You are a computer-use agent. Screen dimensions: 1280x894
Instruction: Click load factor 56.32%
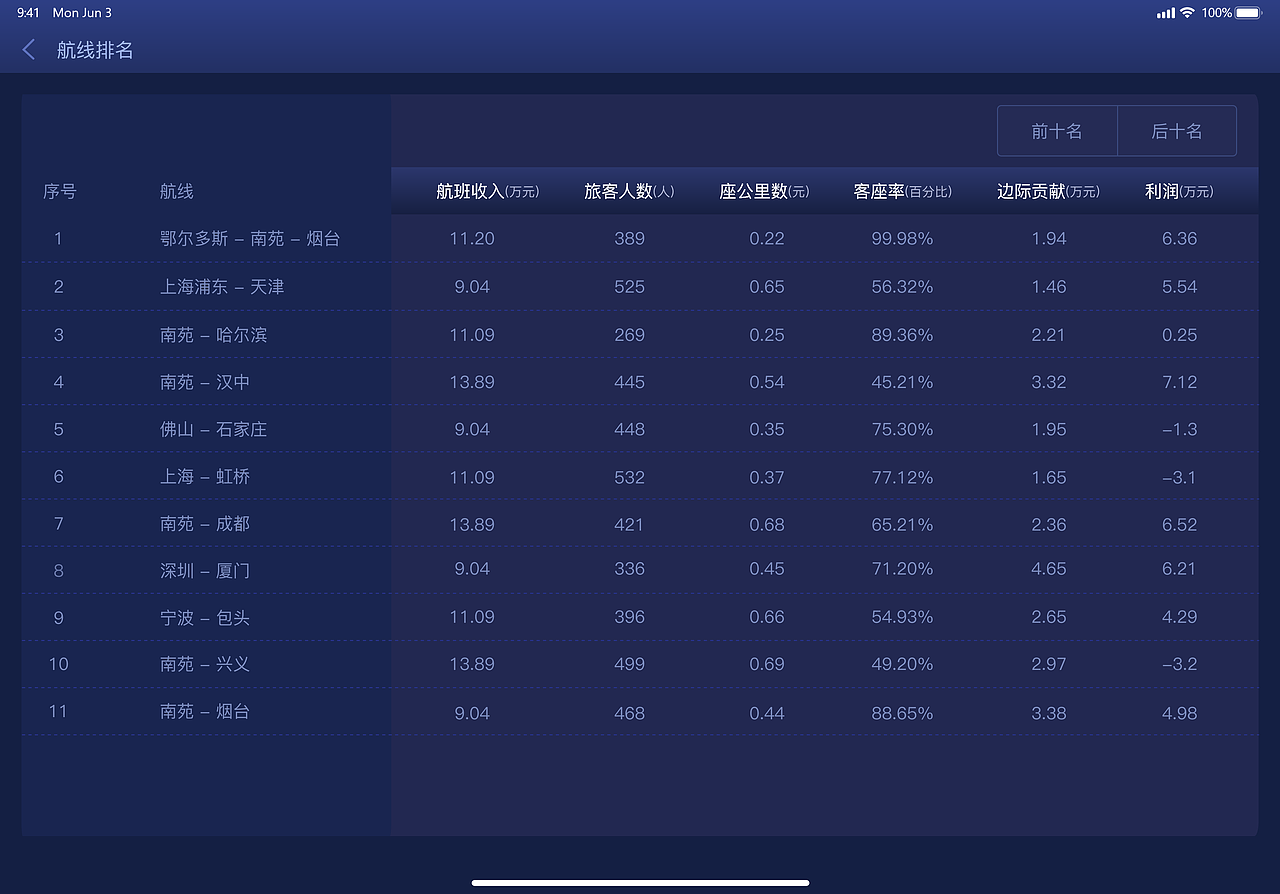(x=902, y=286)
